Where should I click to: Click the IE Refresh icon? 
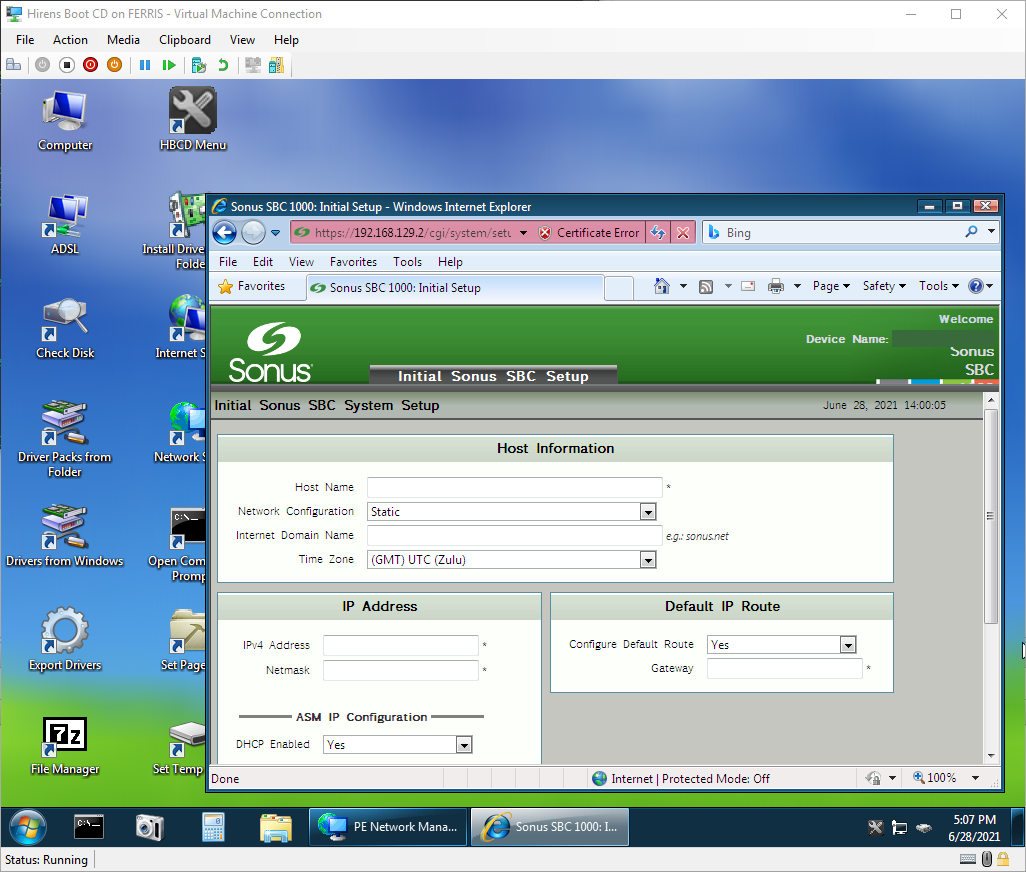point(658,232)
